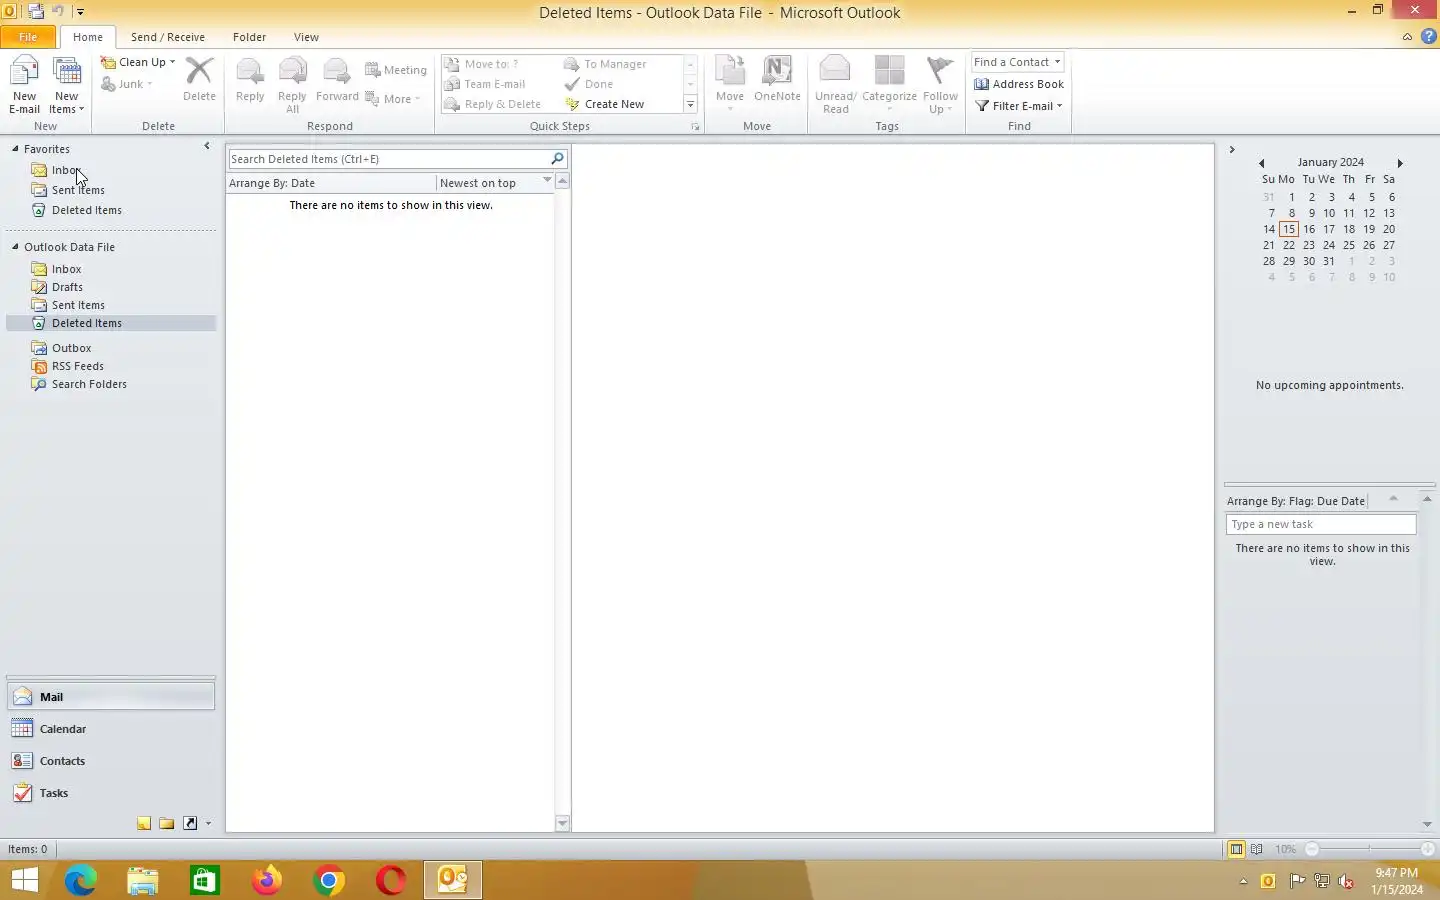
Task: Minimize the navigation pane arrow
Action: (207, 146)
